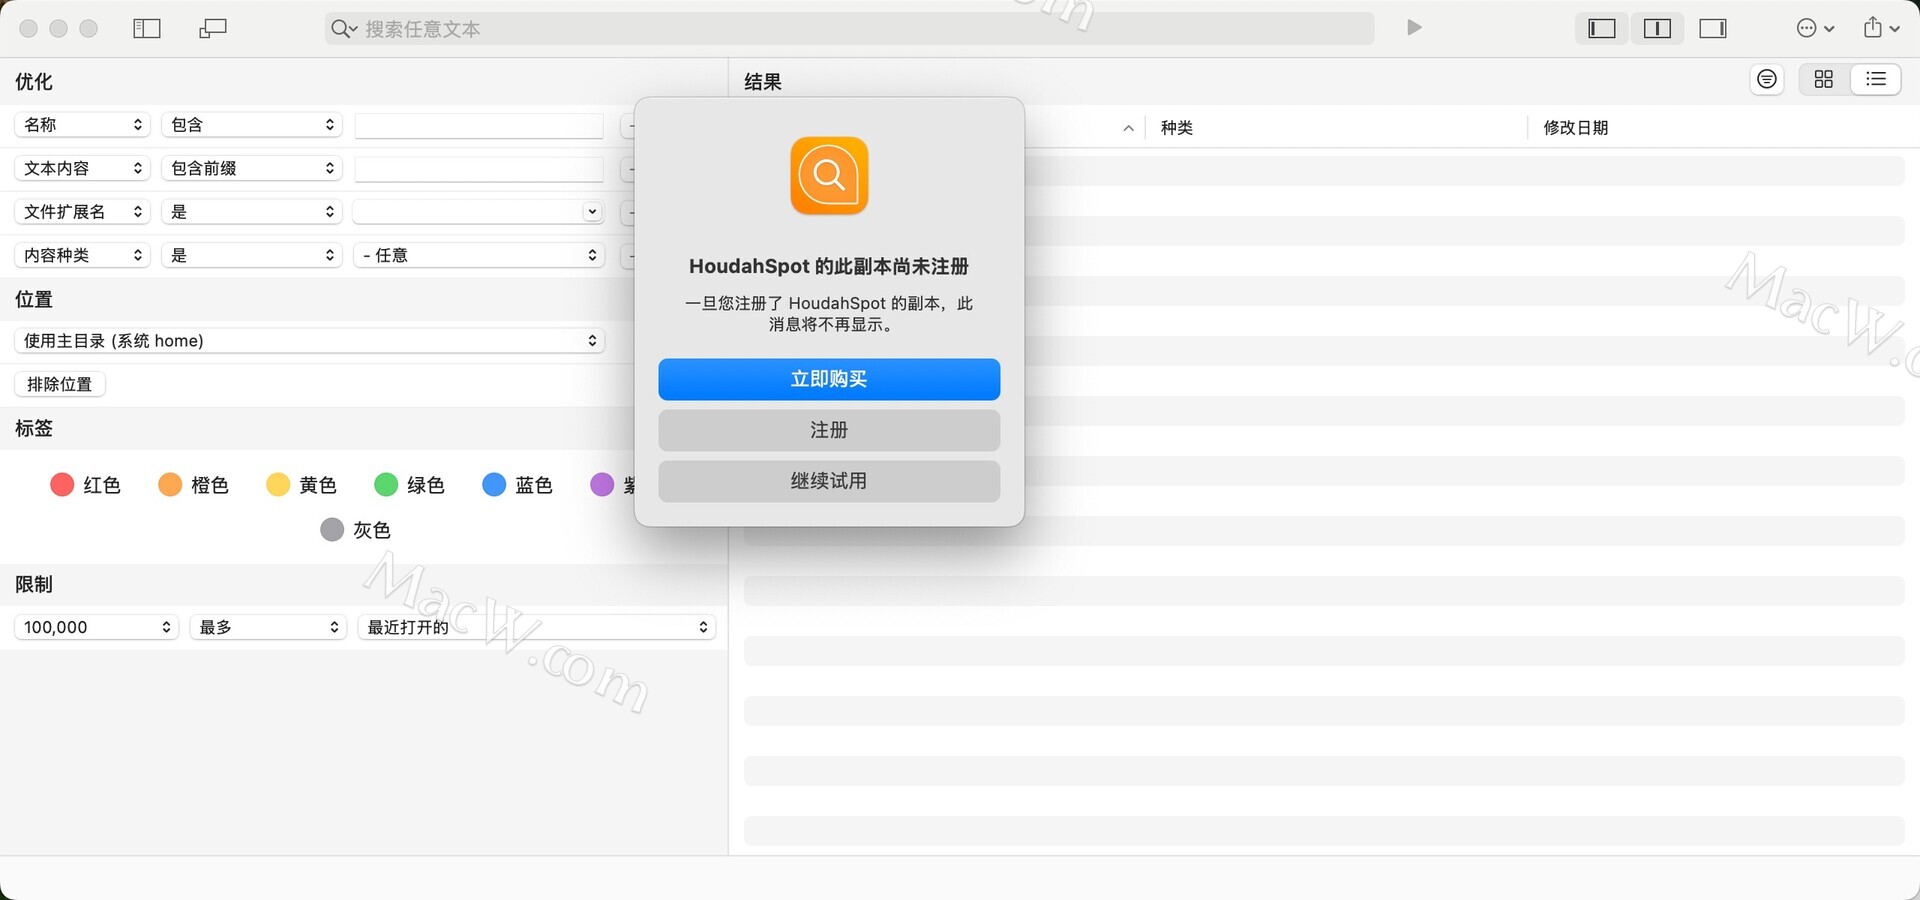Open the 名称 attribute dropdown
The height and width of the screenshot is (900, 1920).
82,125
